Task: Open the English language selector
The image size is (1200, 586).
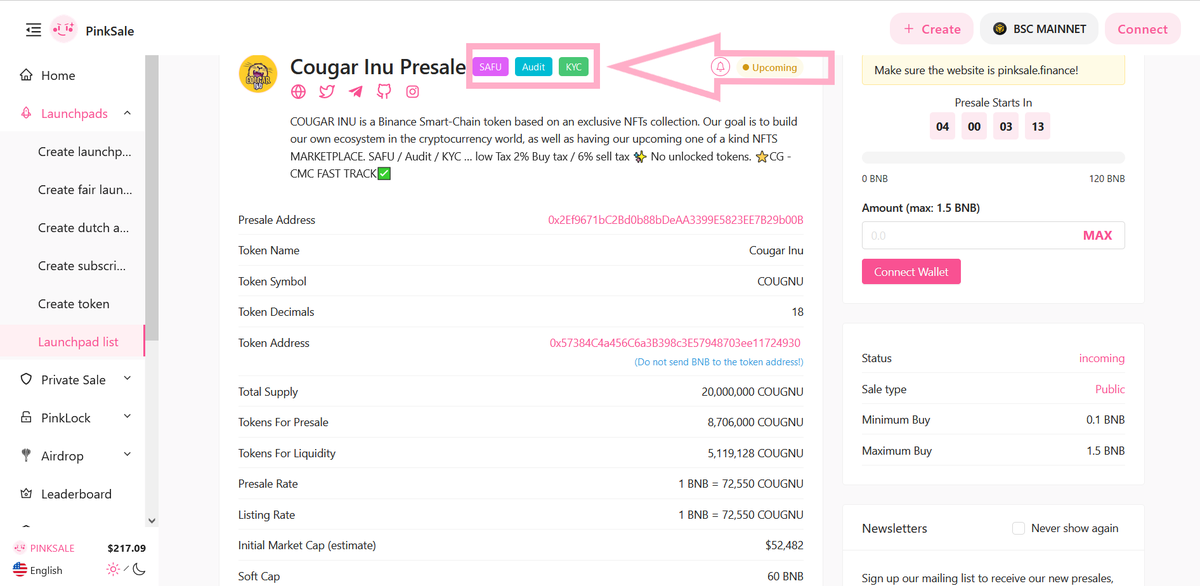Action: (x=38, y=570)
